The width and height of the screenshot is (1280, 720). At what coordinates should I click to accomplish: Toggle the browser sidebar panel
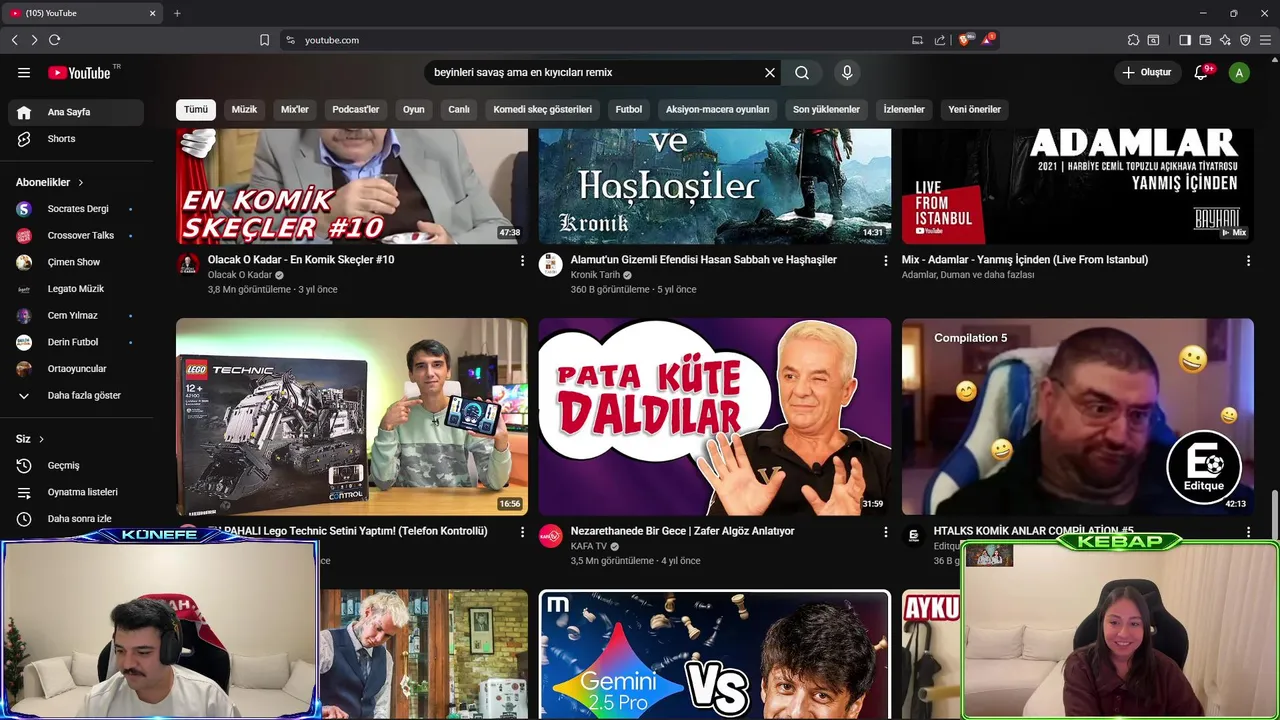click(1185, 40)
